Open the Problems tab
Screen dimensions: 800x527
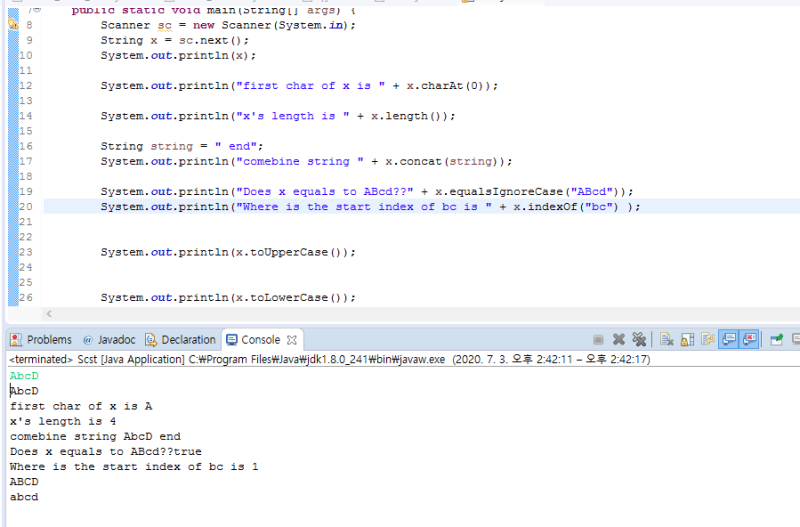click(x=41, y=340)
